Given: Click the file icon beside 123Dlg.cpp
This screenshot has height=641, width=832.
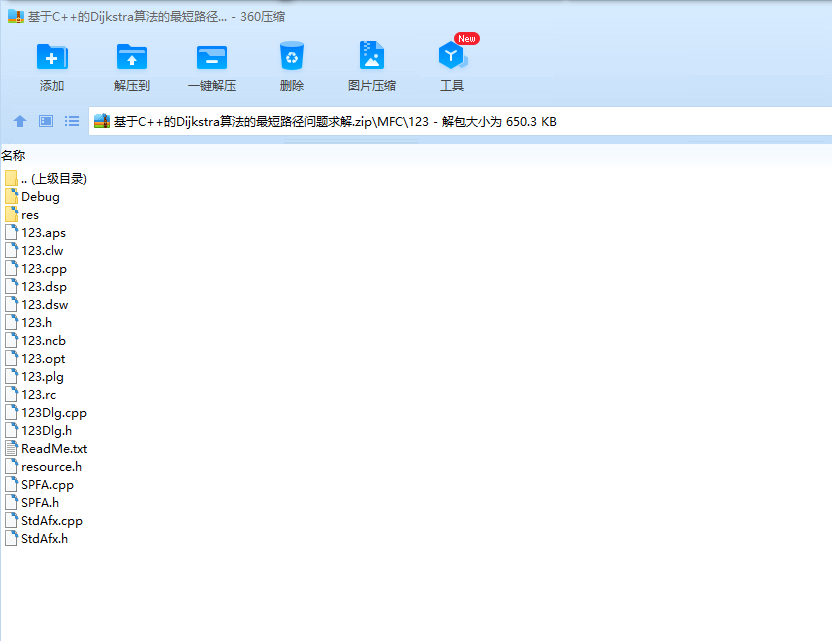Looking at the screenshot, I should [11, 412].
